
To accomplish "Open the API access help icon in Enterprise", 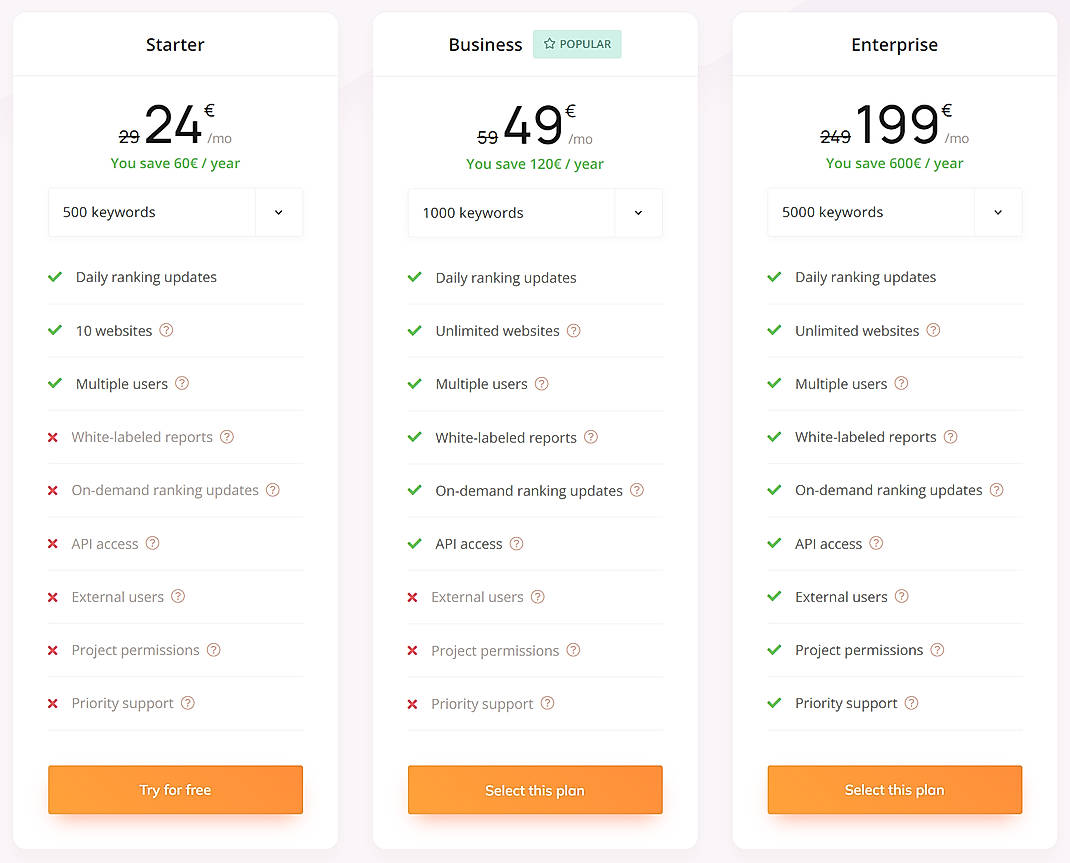I will [x=875, y=543].
